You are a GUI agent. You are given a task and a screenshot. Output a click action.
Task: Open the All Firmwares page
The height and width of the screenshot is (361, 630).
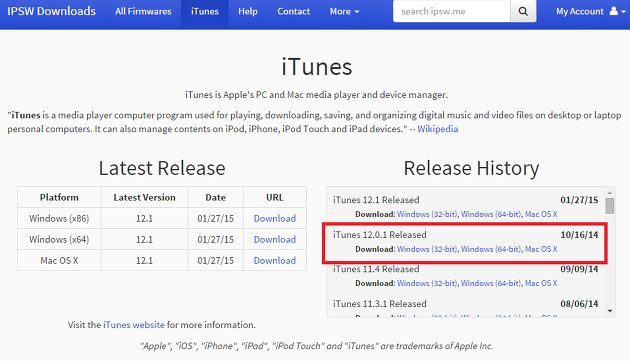tap(143, 12)
